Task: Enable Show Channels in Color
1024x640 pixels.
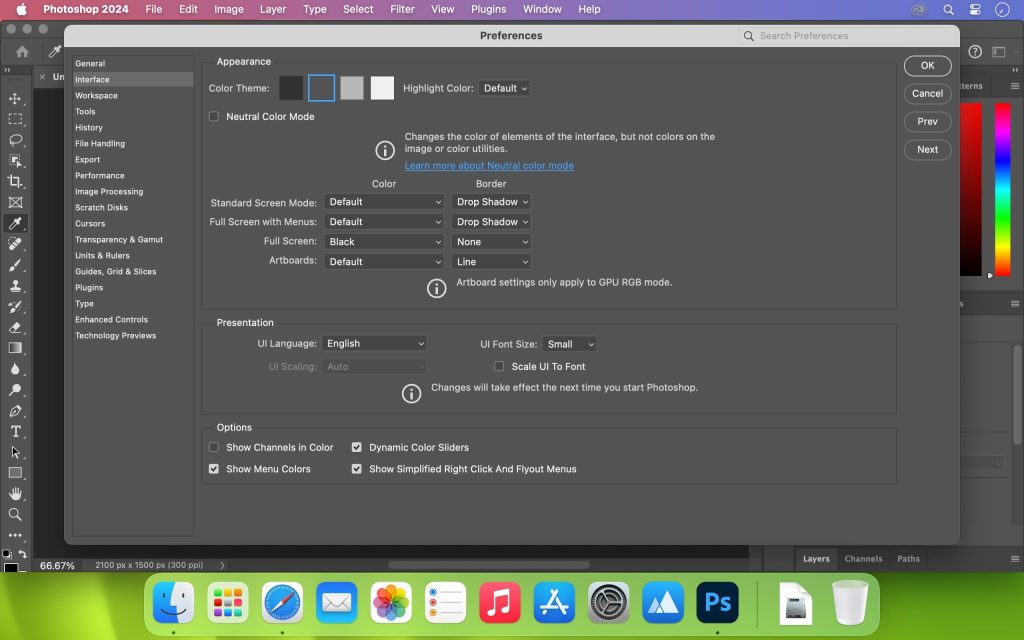Action: (x=213, y=447)
